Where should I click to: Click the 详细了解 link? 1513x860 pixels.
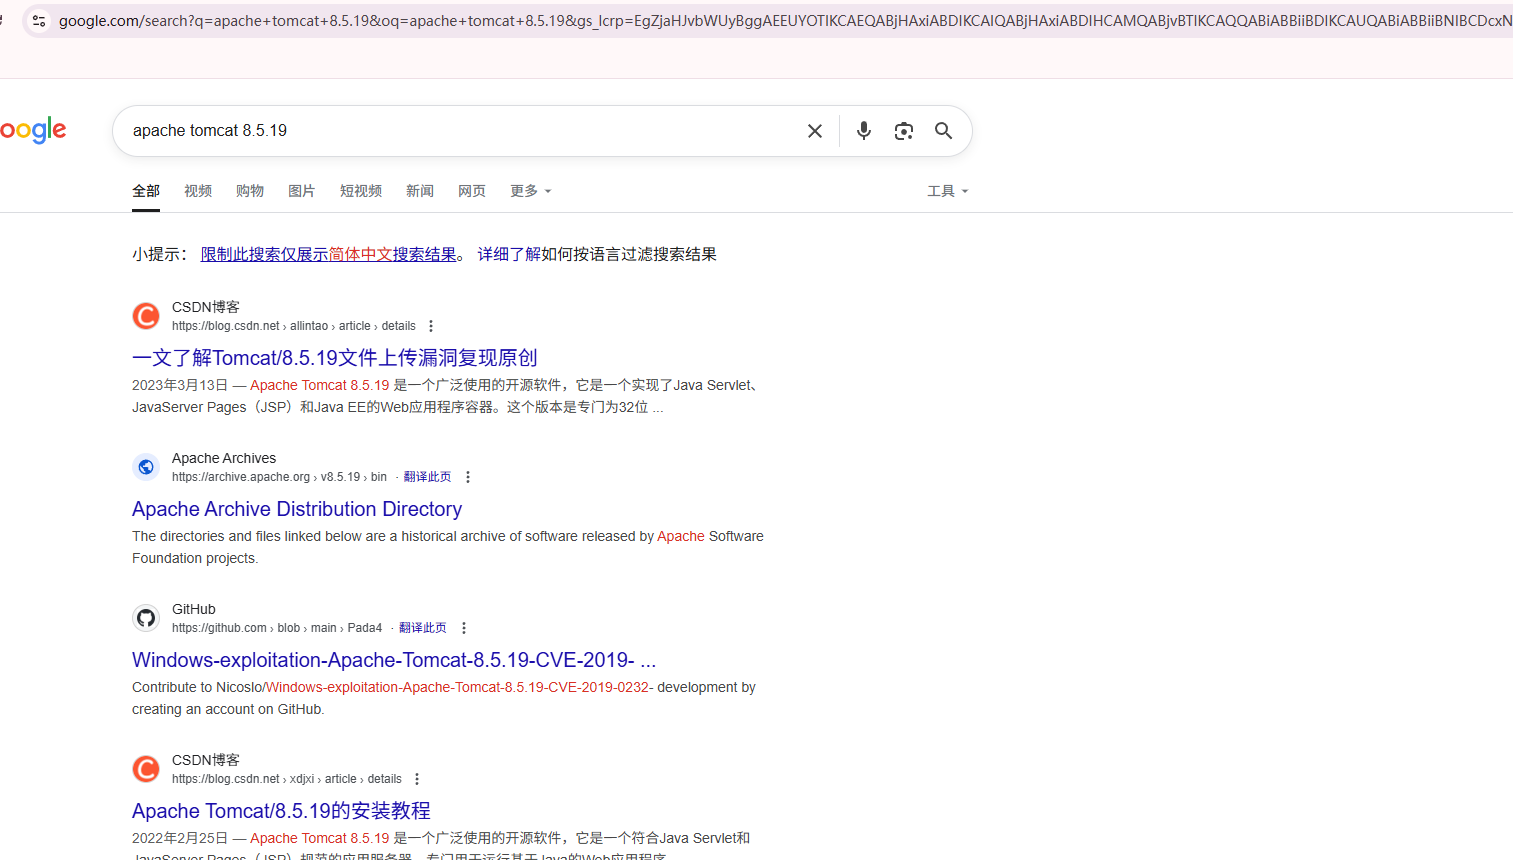point(509,255)
